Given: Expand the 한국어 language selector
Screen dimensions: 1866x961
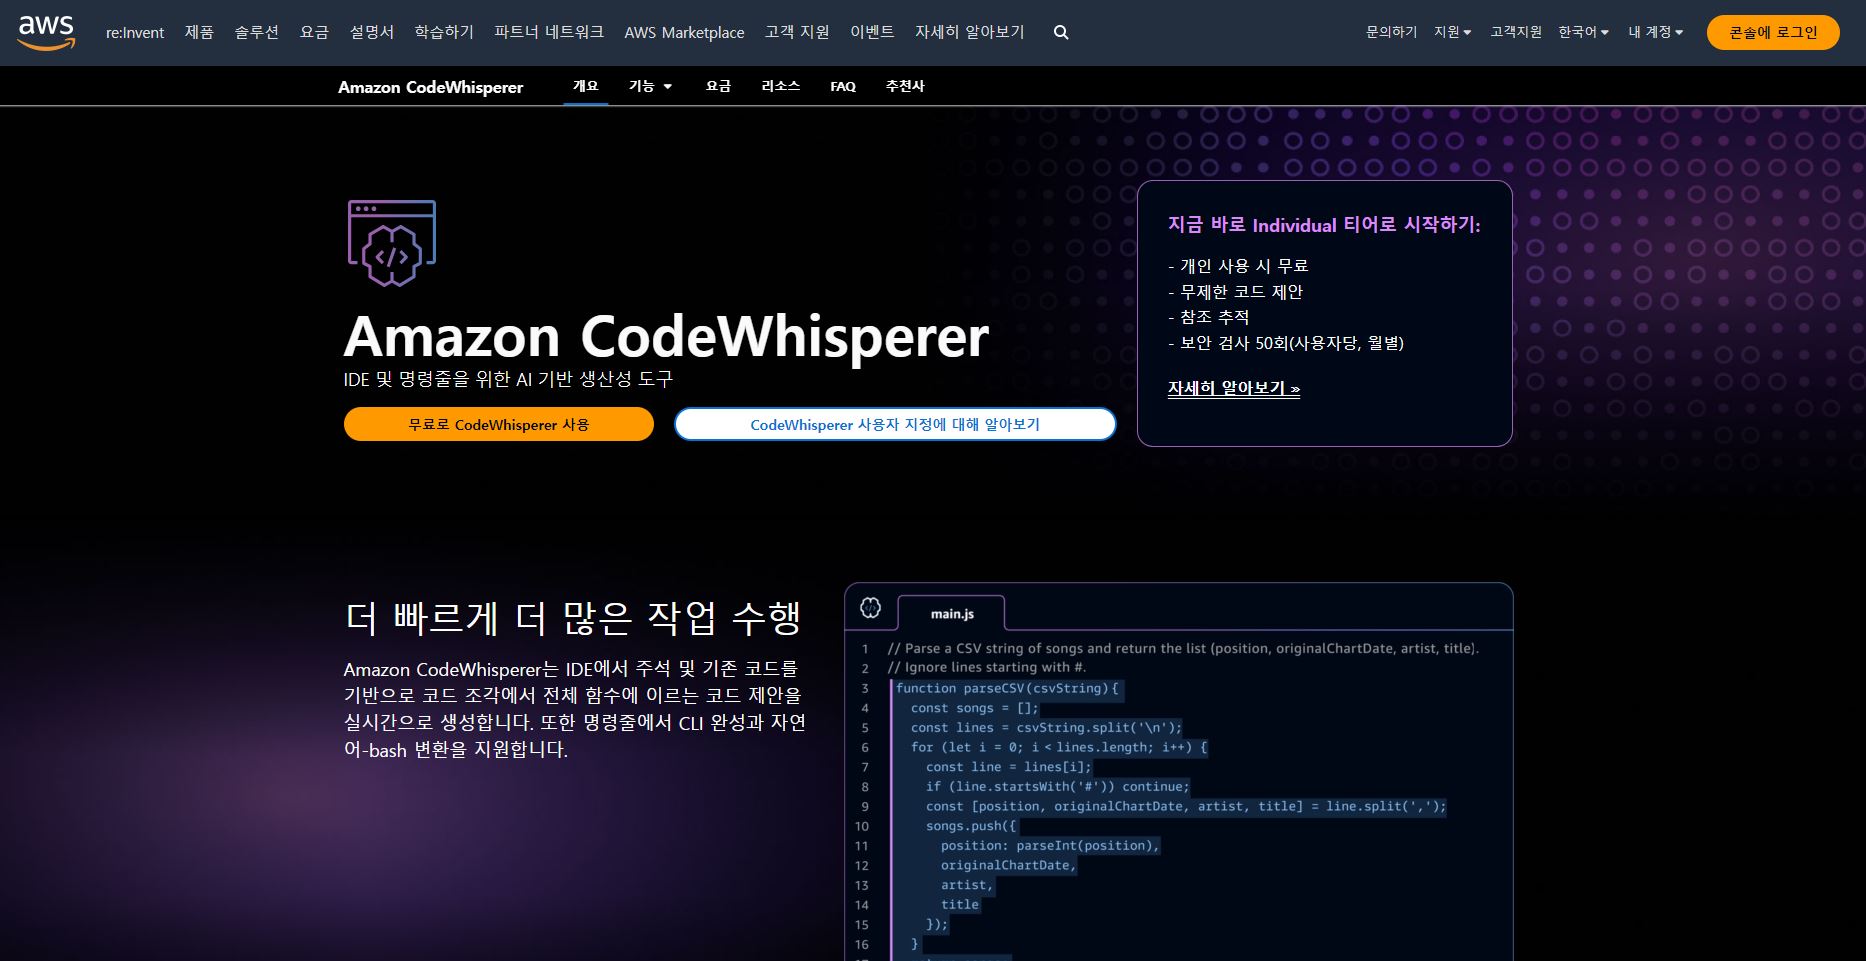Looking at the screenshot, I should coord(1583,32).
